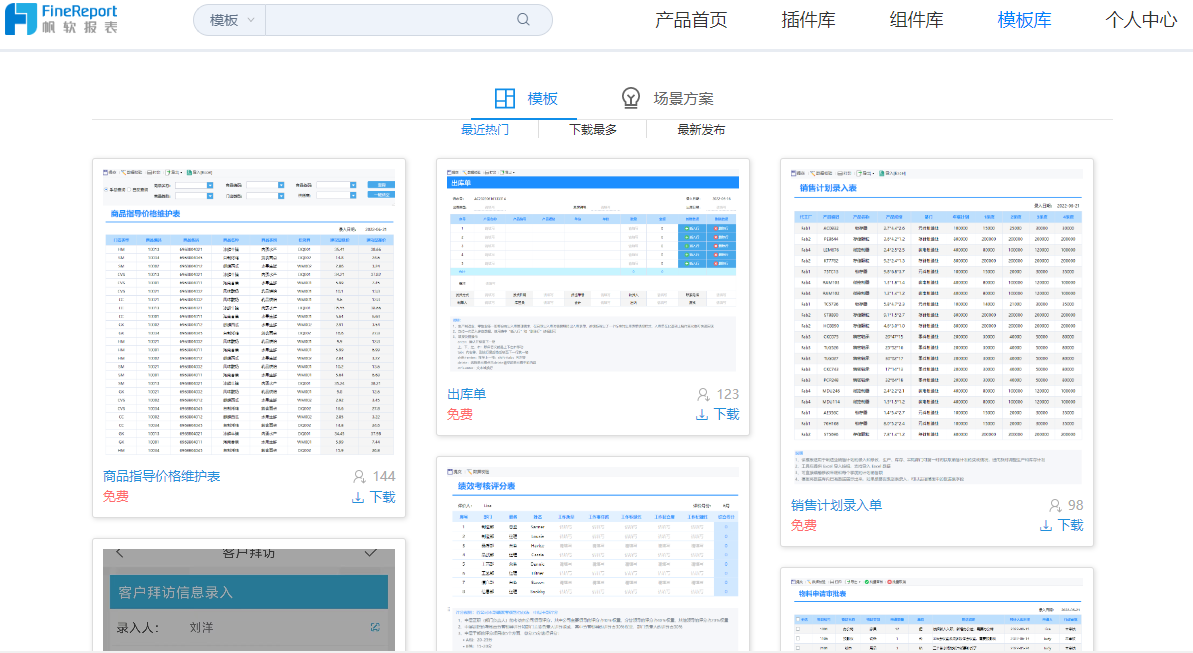Open the 插件库 navigation item
Image resolution: width=1193 pixels, height=653 pixels.
tap(808, 20)
